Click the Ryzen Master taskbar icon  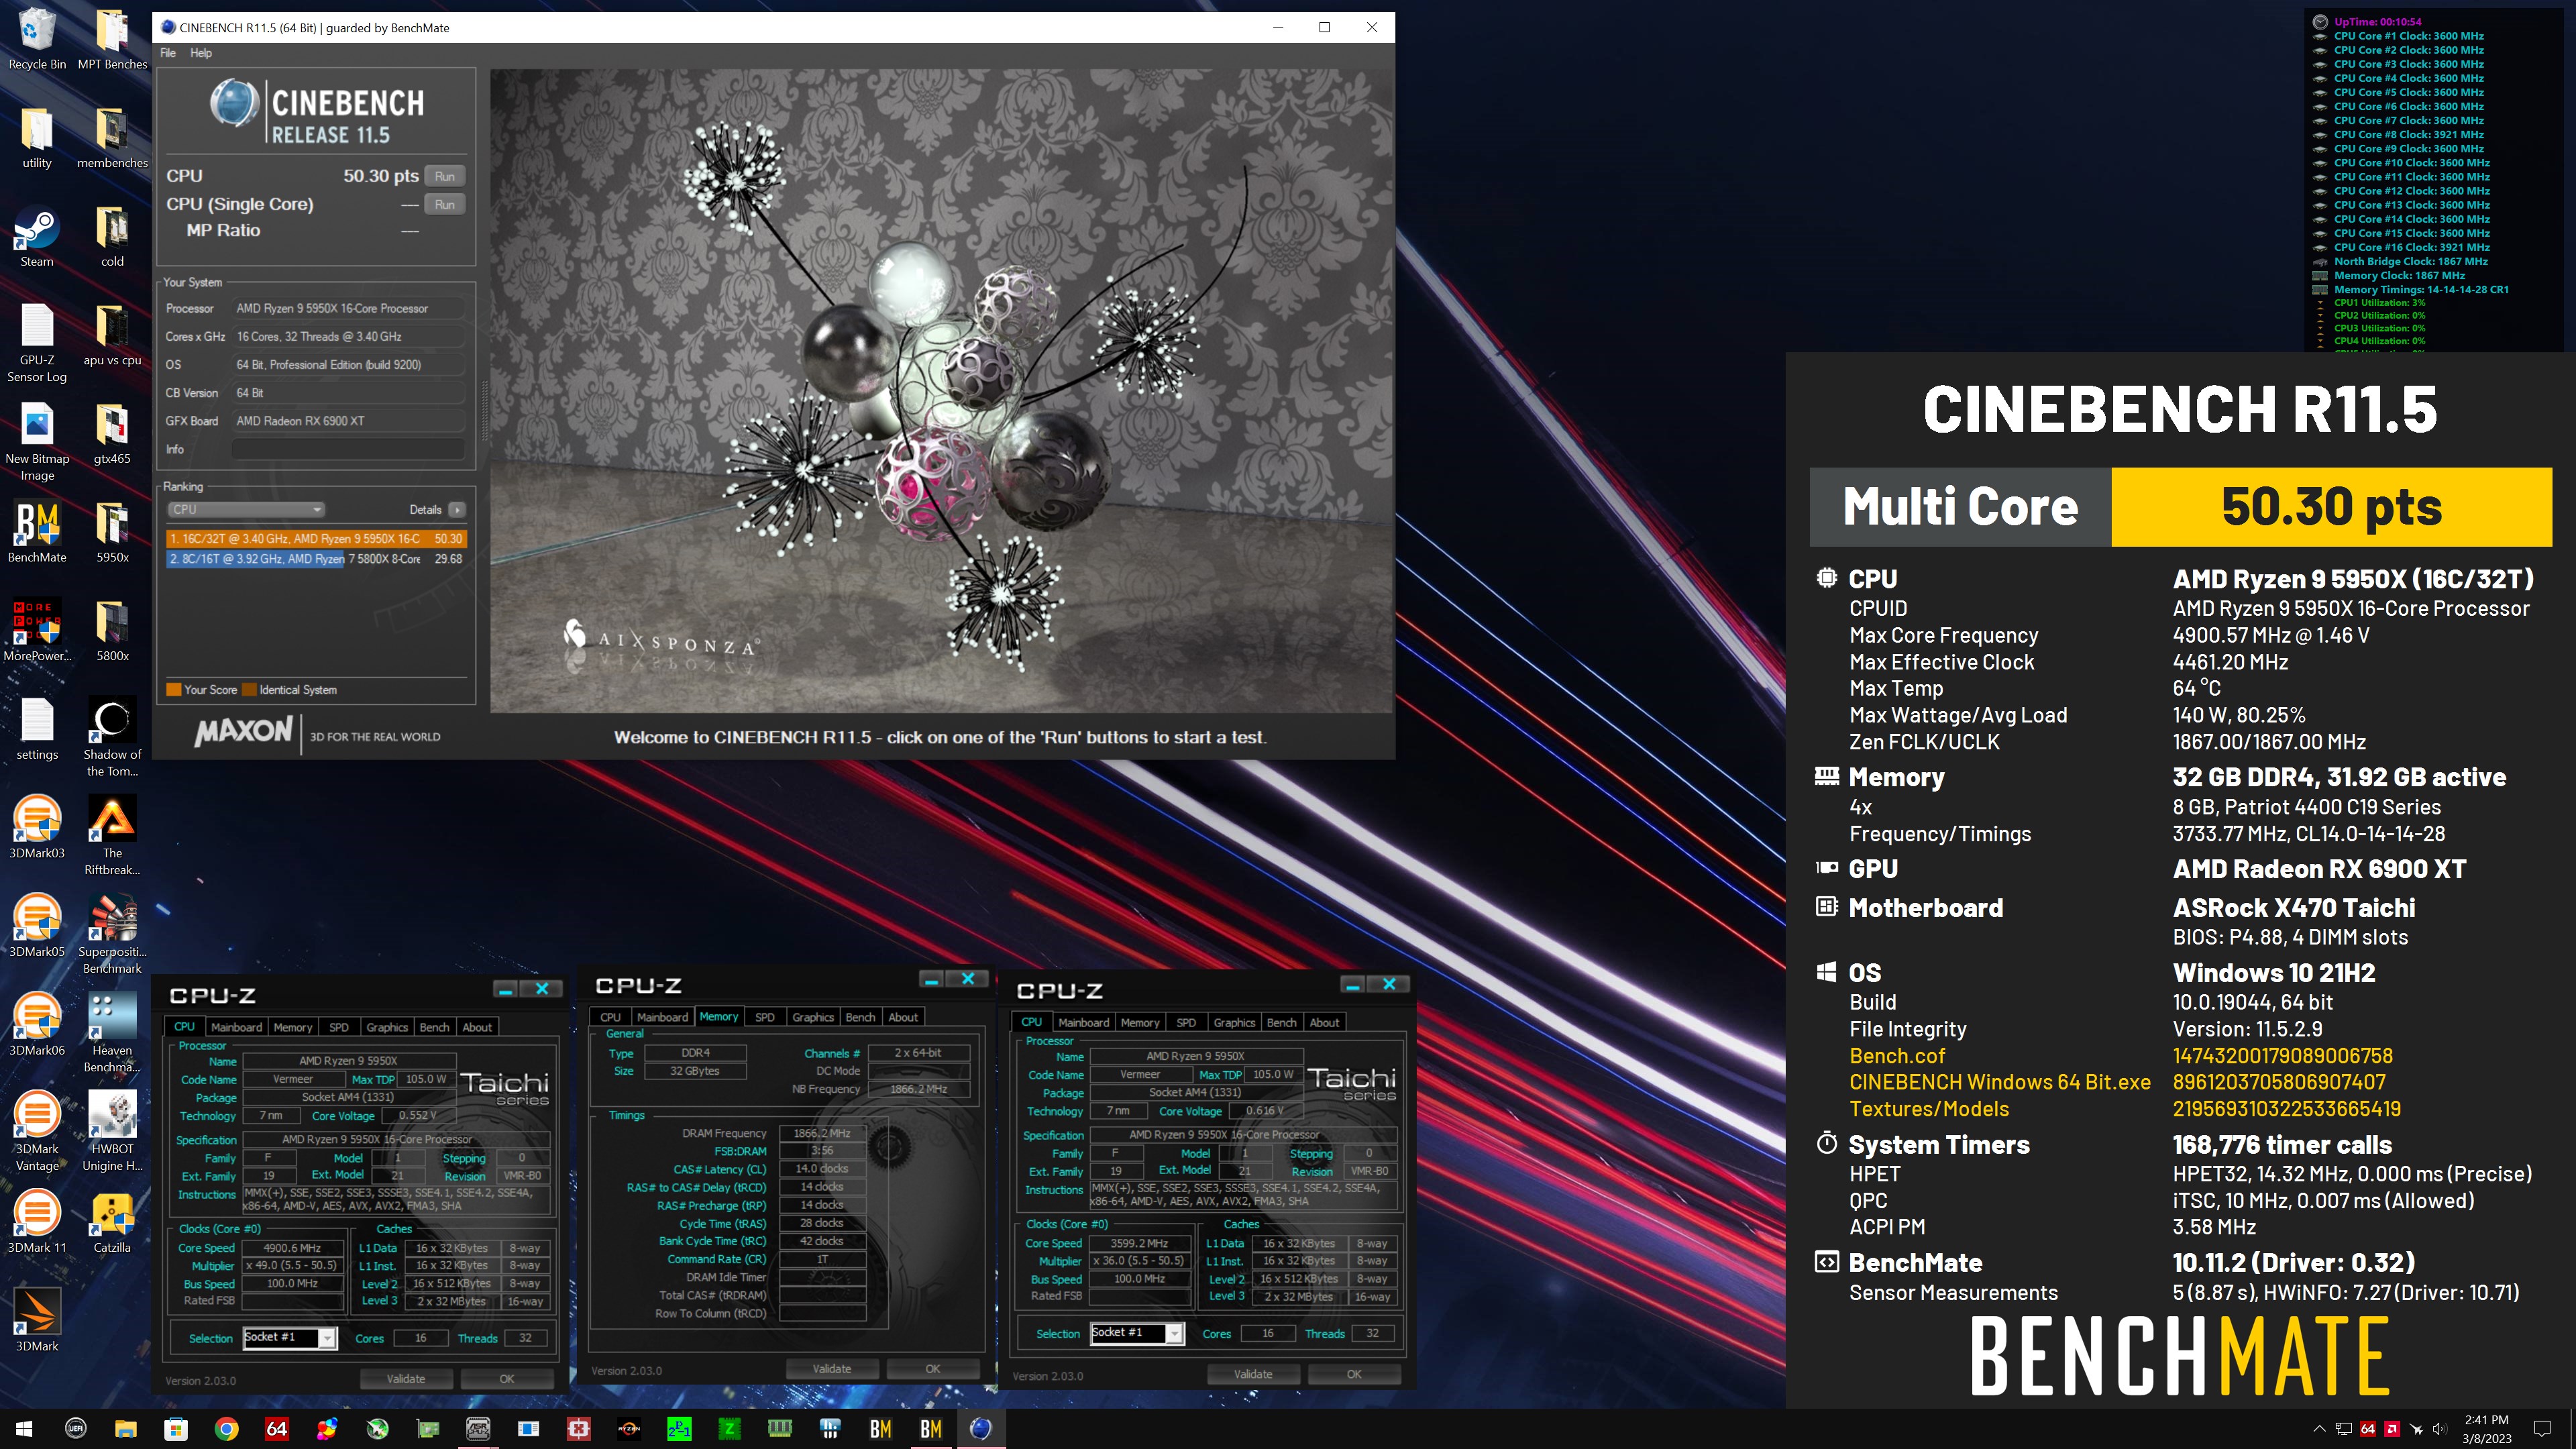click(629, 1429)
